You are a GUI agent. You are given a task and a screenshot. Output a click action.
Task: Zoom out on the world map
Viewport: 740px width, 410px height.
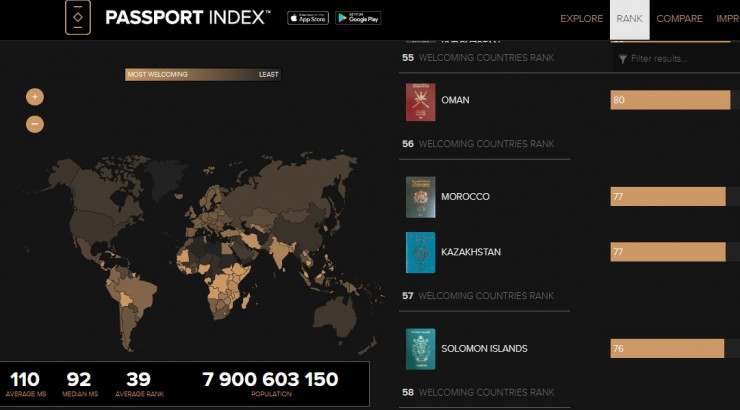pos(35,124)
